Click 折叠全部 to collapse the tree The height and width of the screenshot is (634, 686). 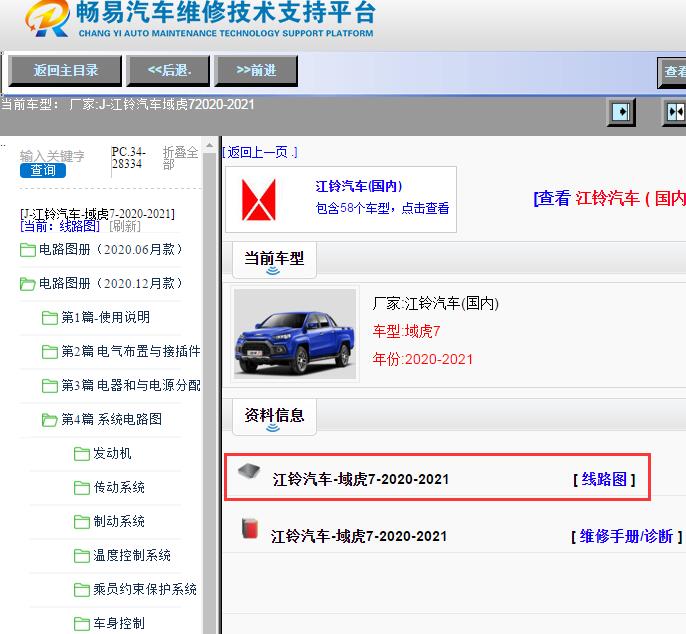[x=180, y=158]
